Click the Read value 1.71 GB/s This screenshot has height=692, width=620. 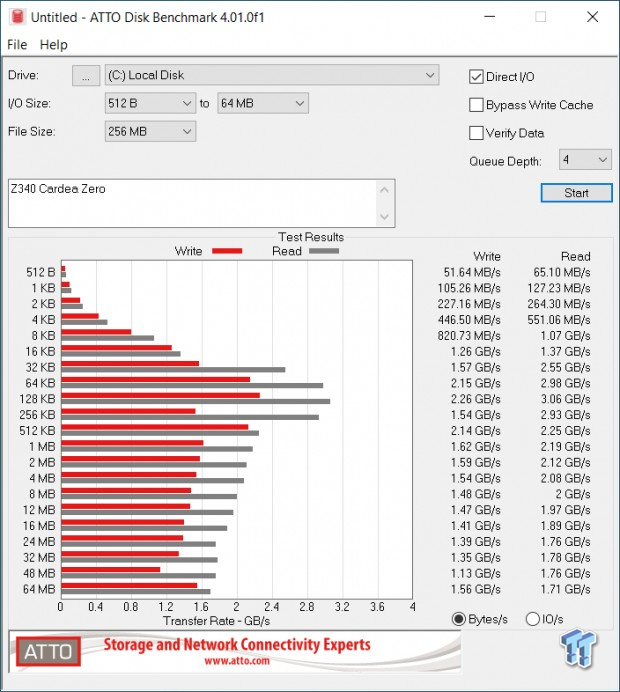(565, 589)
